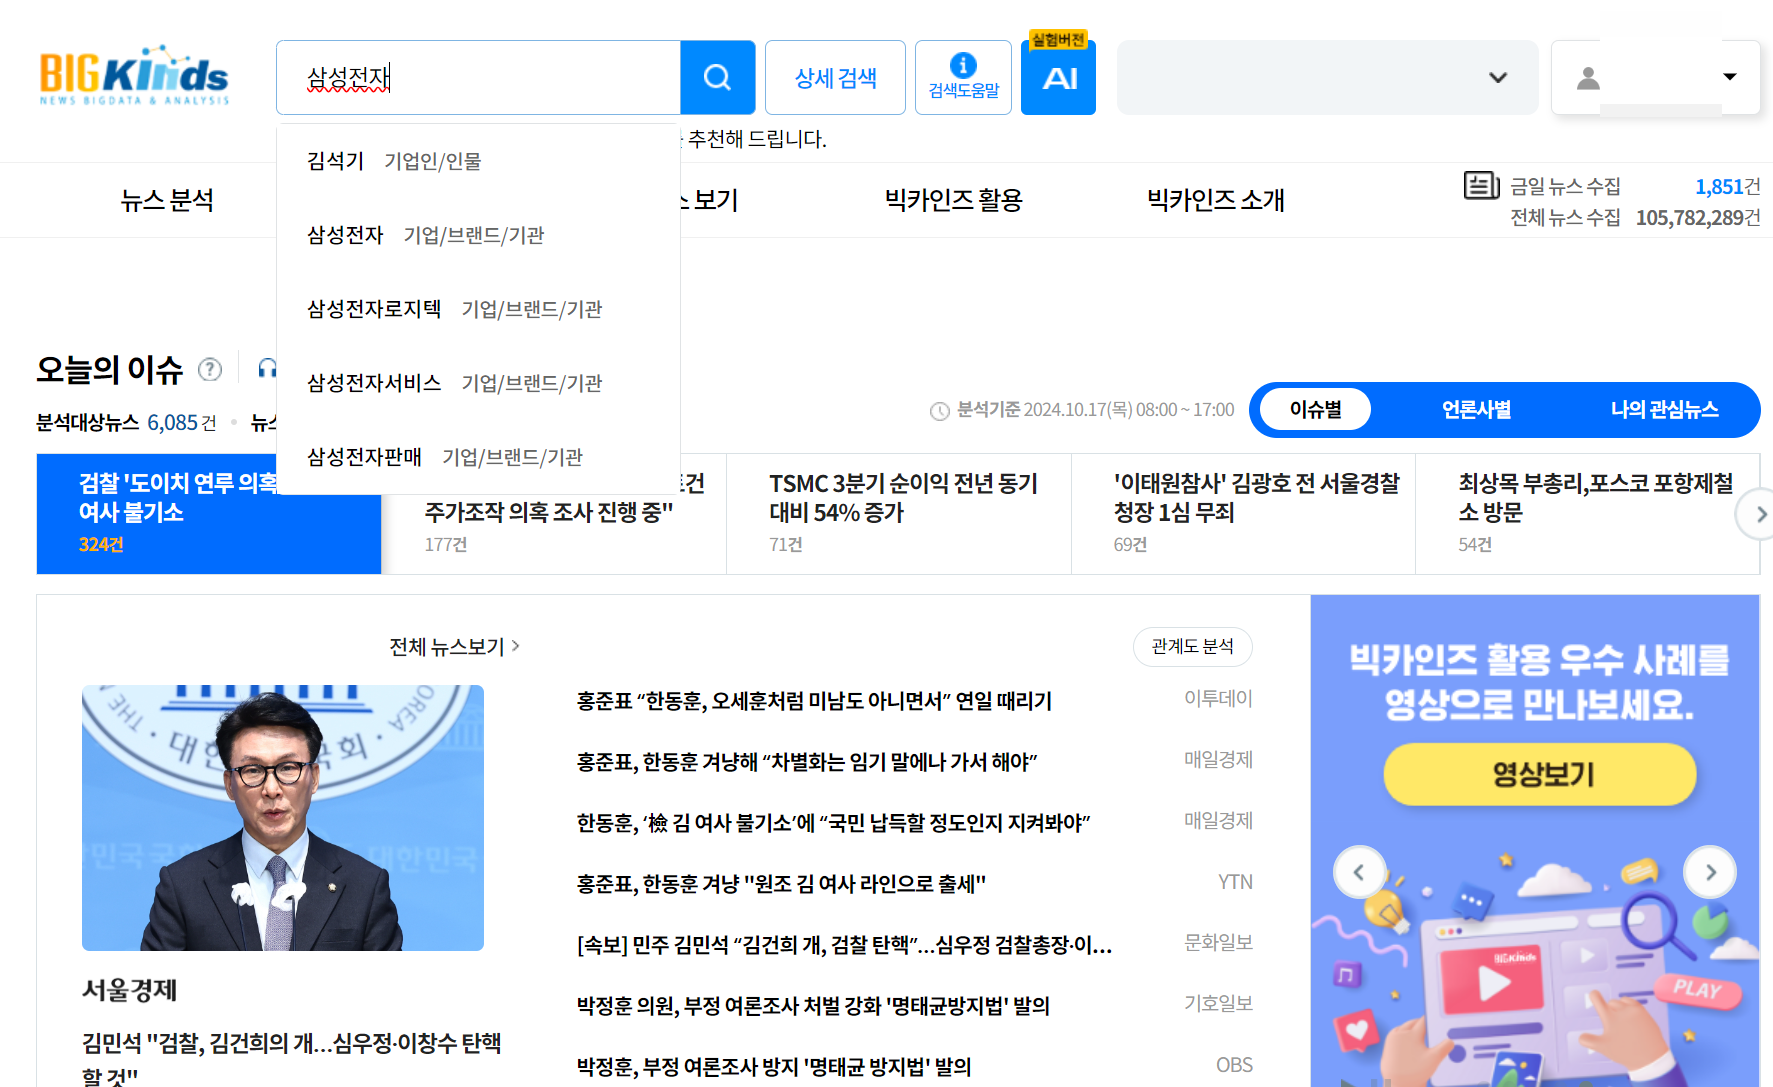Viewport: 1773px width, 1087px height.
Task: Expand the empty gray dropdown box
Action: click(1327, 77)
